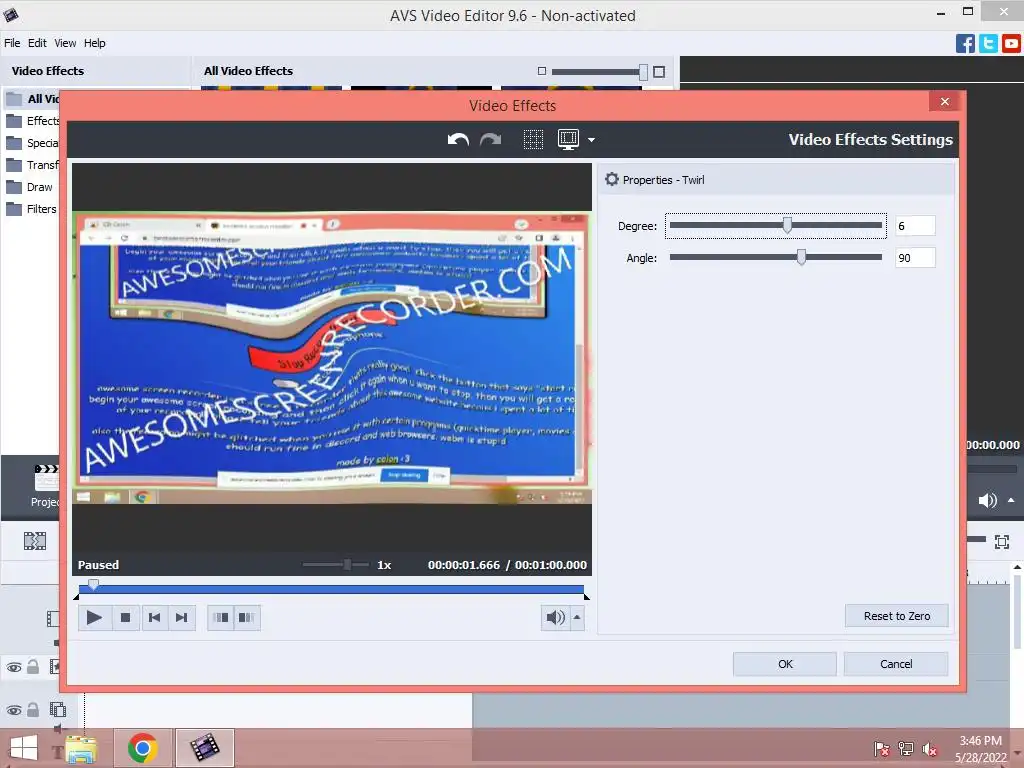Adjust the Degree slider
Screen dimensions: 1024x768
pos(788,225)
